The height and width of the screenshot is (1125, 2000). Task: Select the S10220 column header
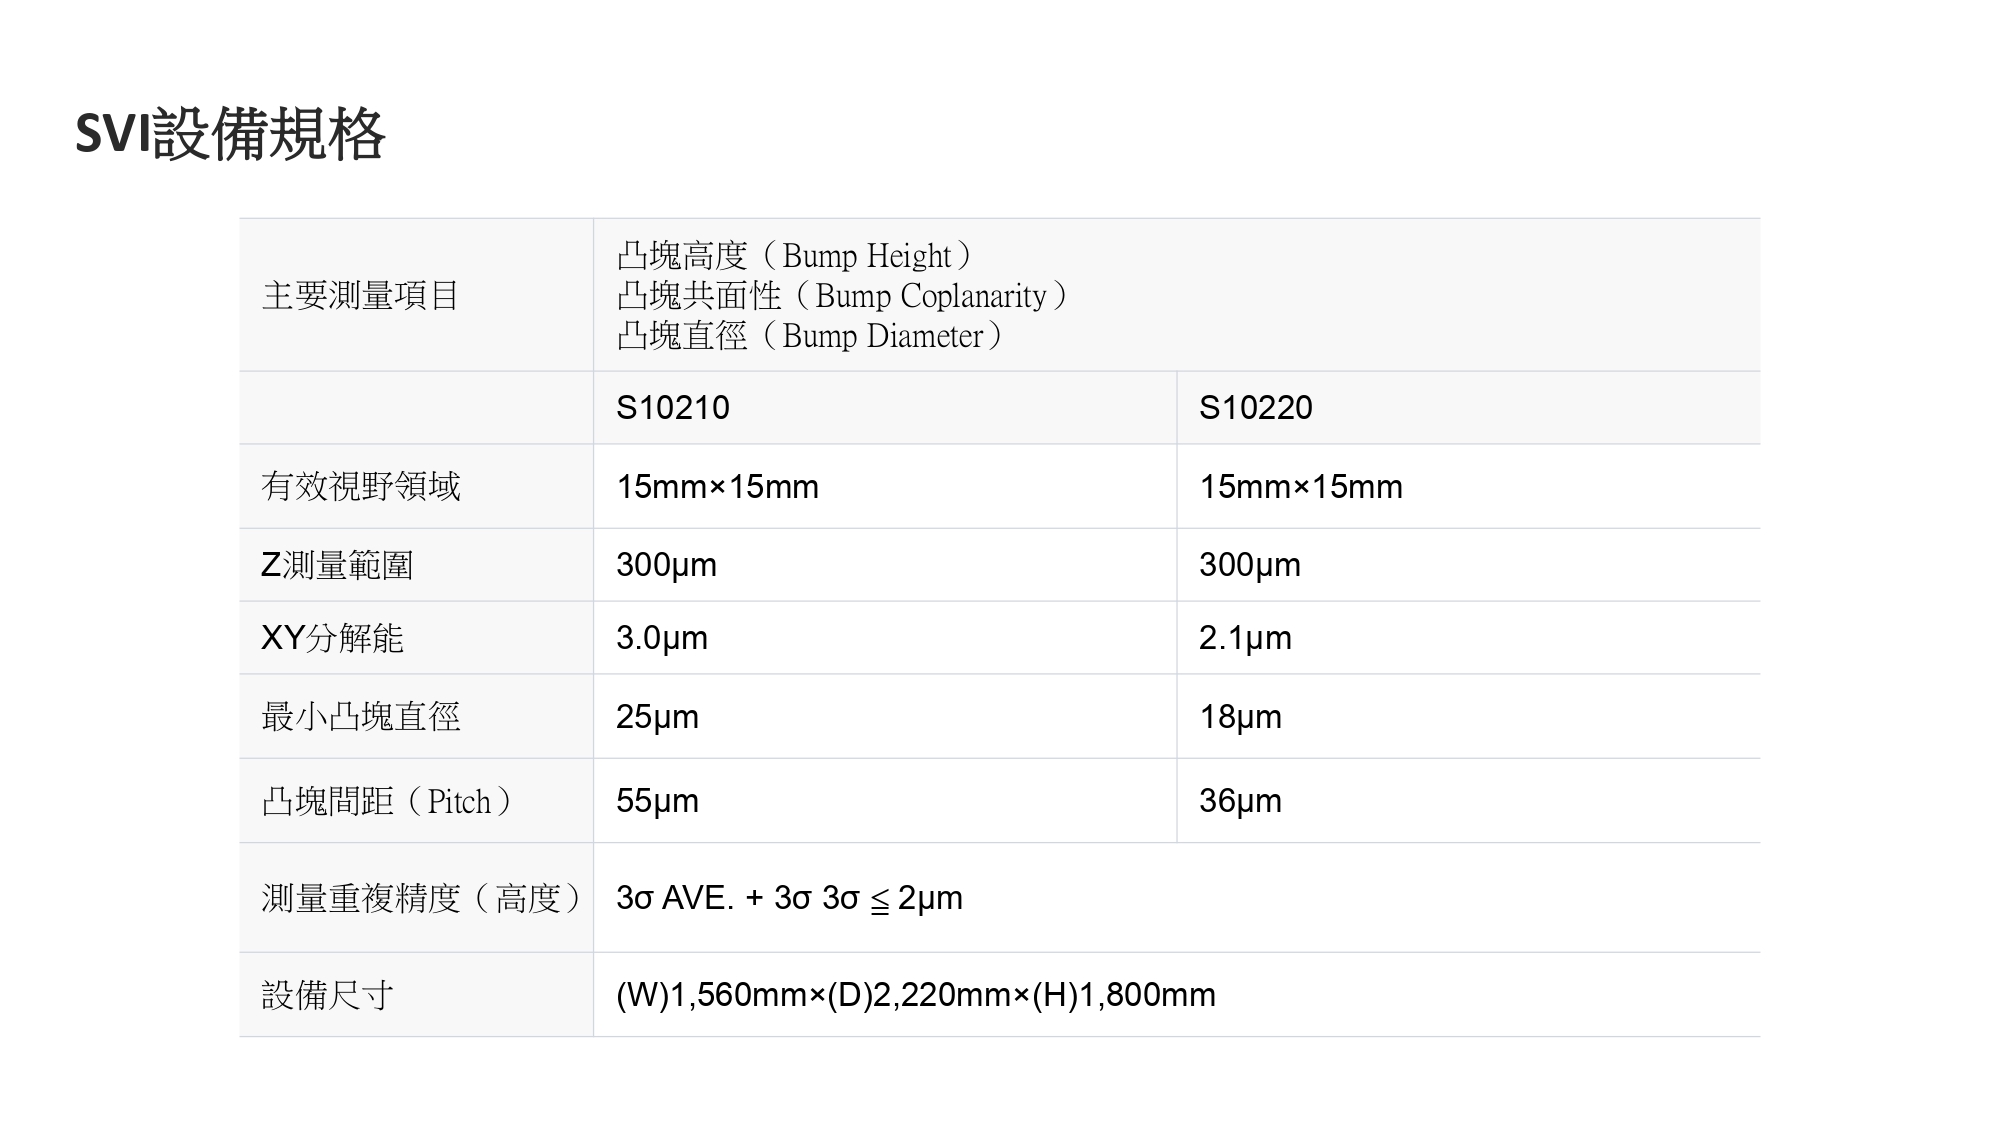coord(1255,408)
